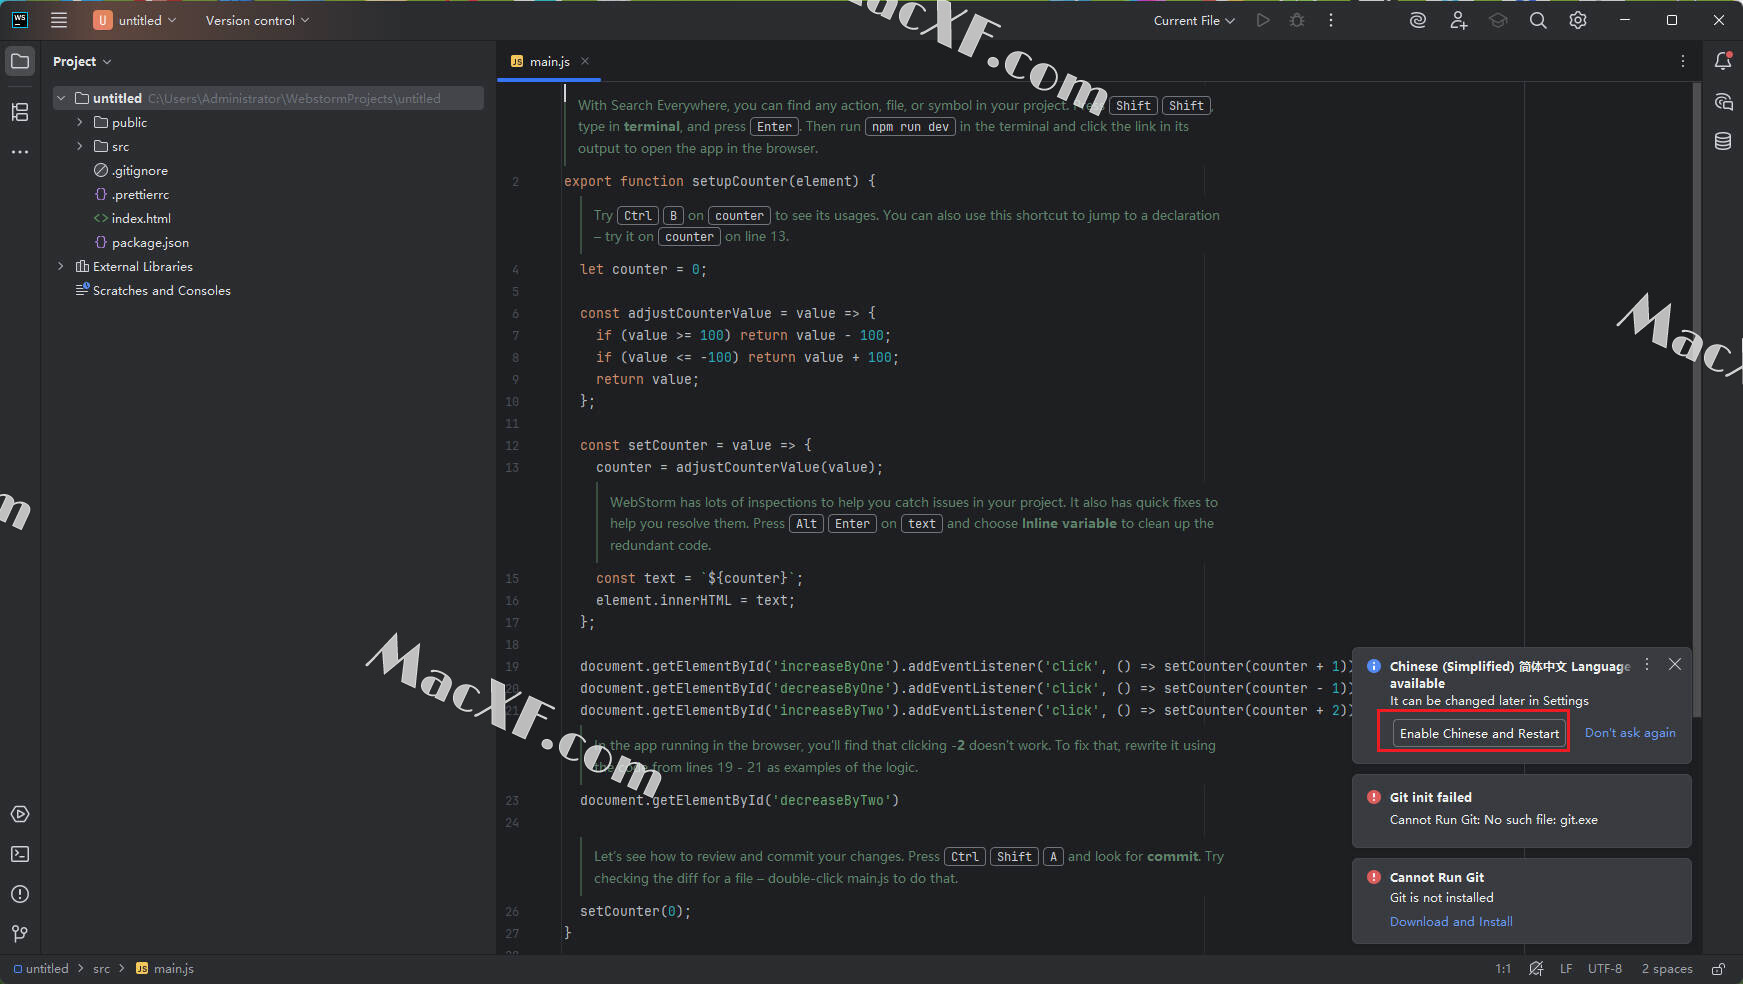Click Enable Chinese and Restart button
The image size is (1743, 984).
click(x=1479, y=733)
